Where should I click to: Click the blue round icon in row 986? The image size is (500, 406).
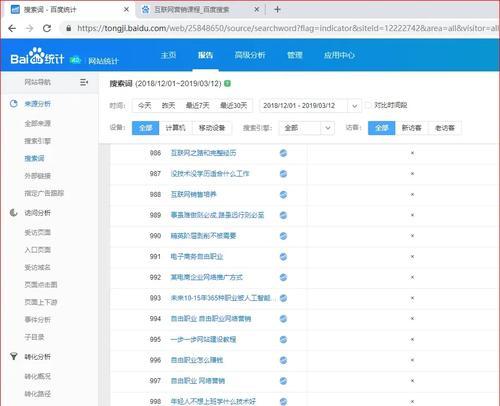(x=283, y=153)
